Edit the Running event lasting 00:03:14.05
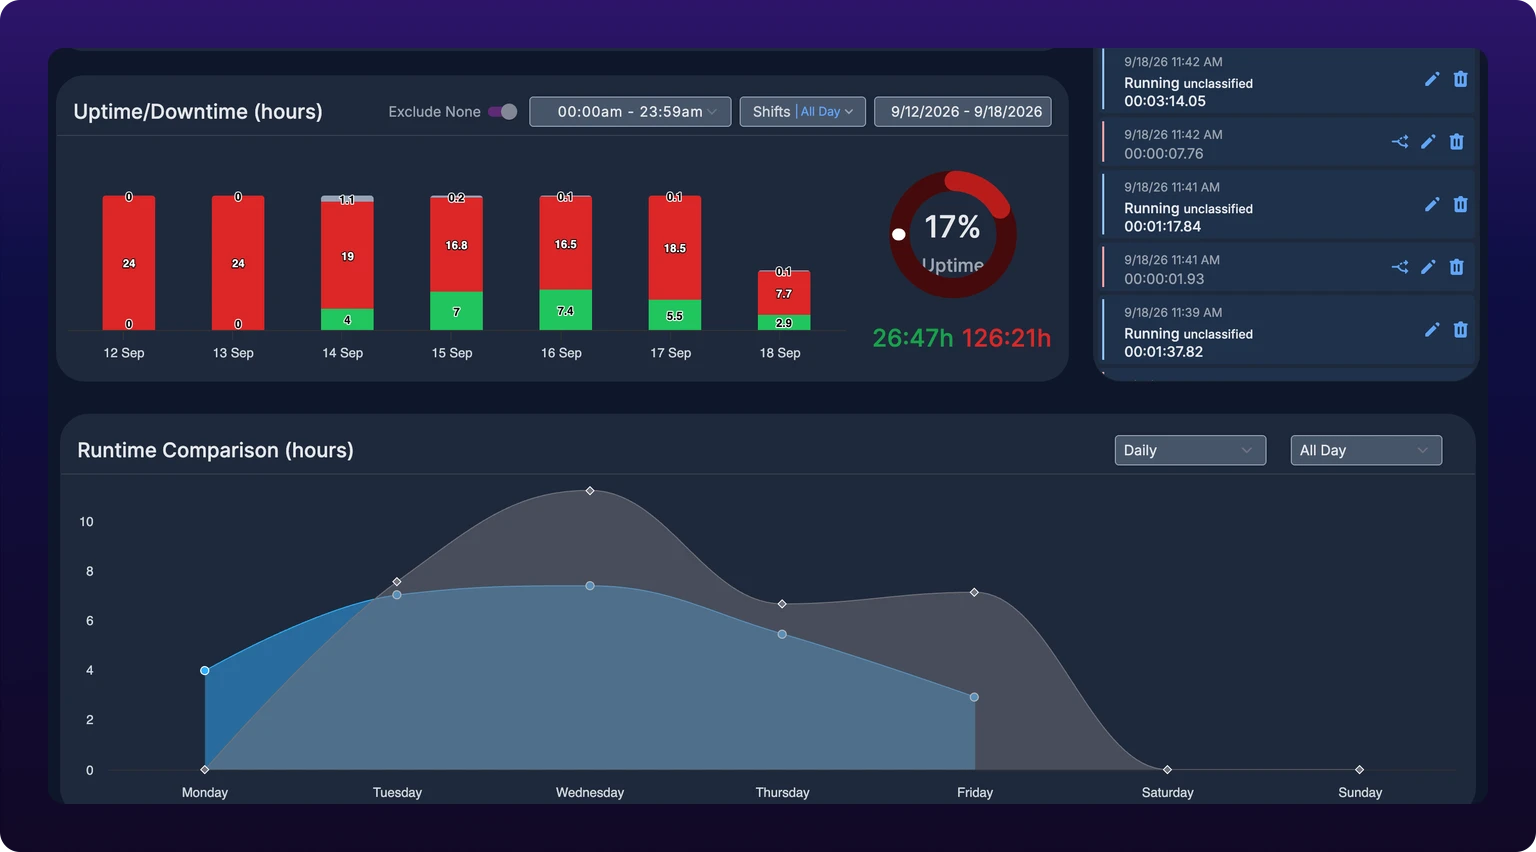Viewport: 1536px width, 852px height. pos(1432,79)
